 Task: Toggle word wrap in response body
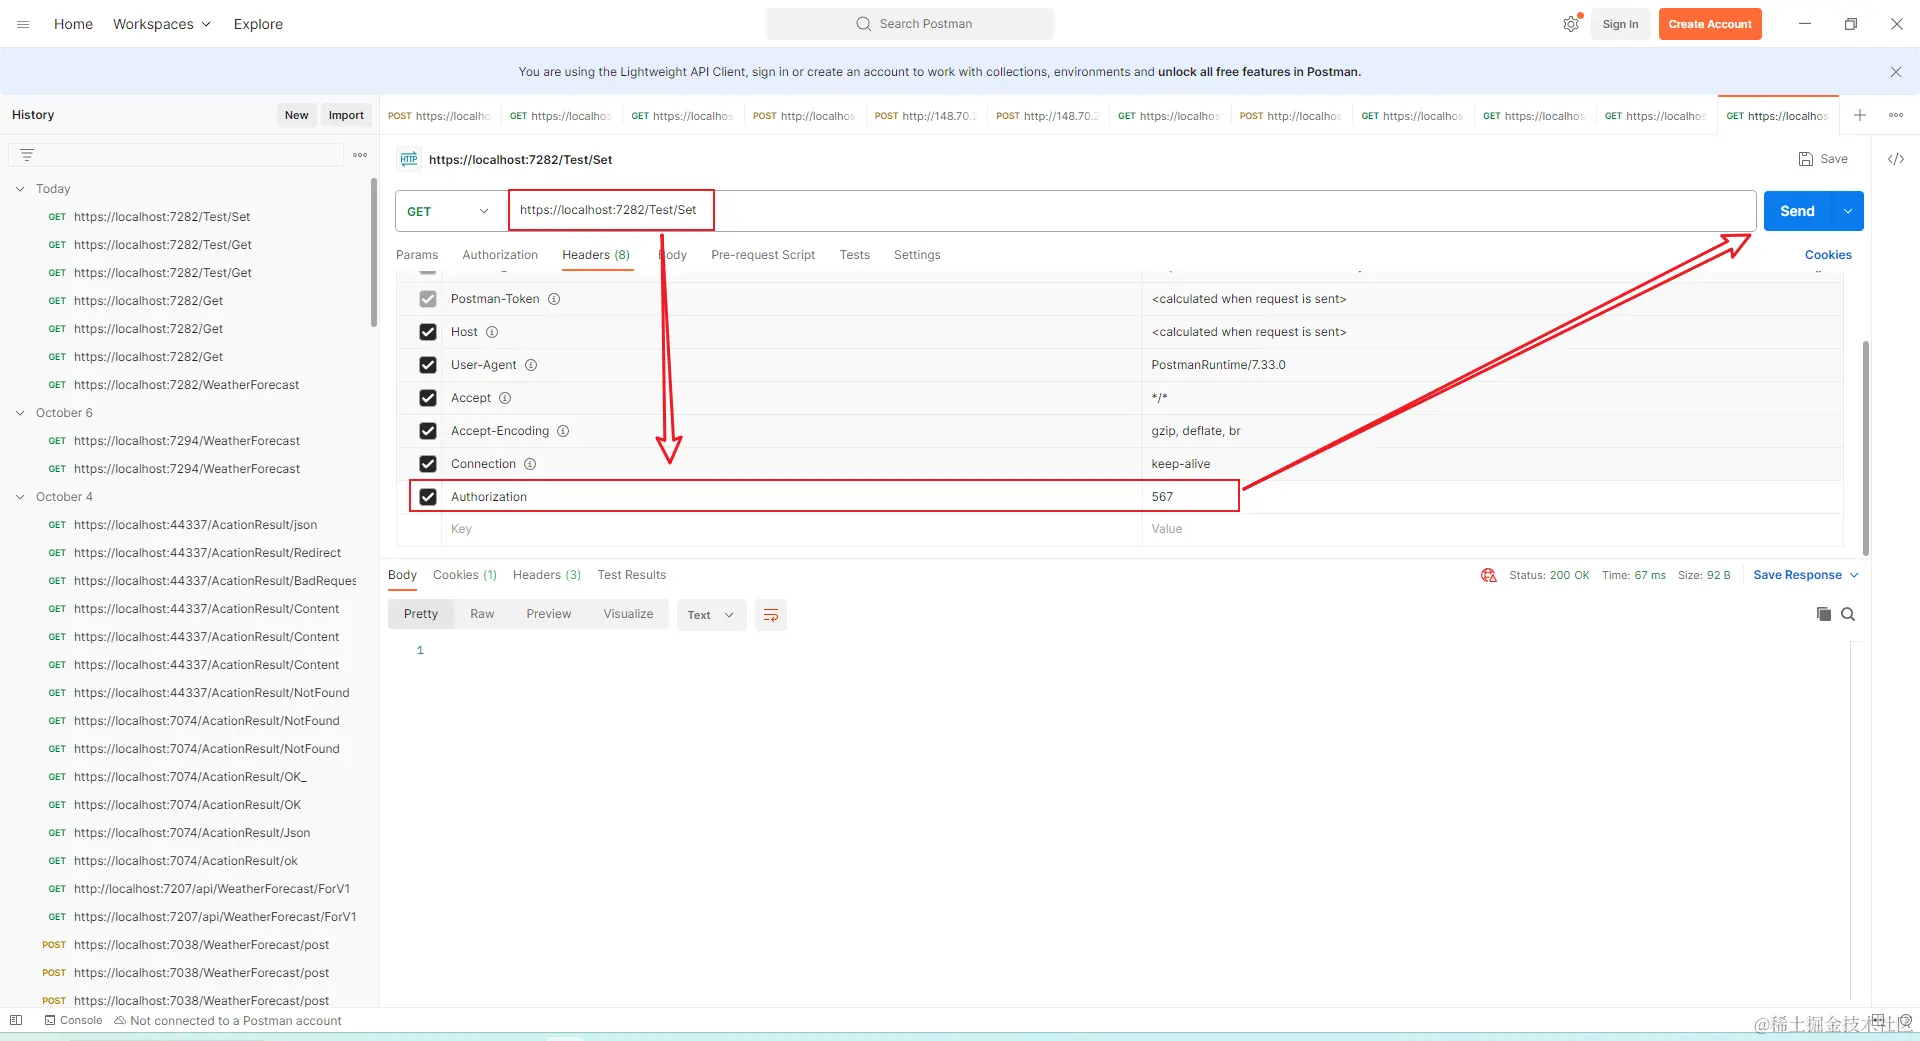pos(771,615)
